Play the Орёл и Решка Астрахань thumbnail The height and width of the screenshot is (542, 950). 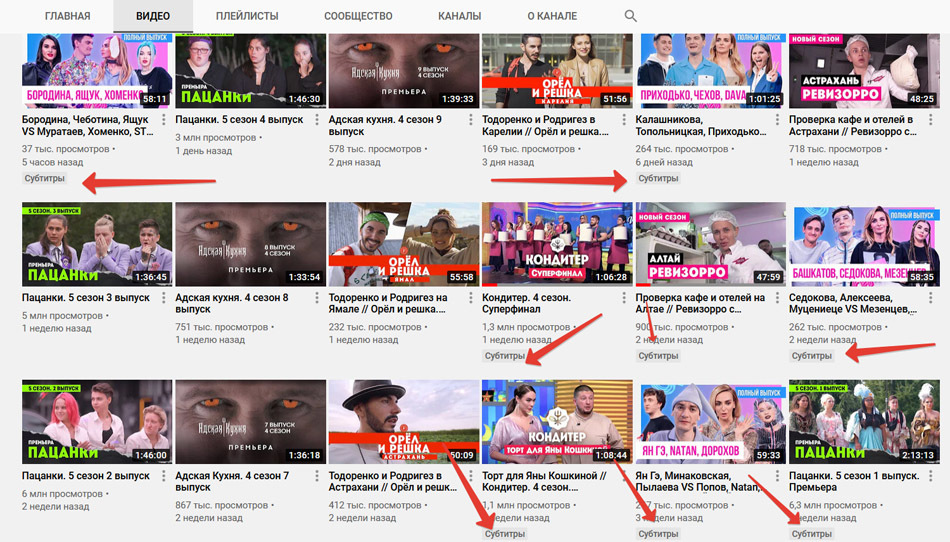point(404,422)
